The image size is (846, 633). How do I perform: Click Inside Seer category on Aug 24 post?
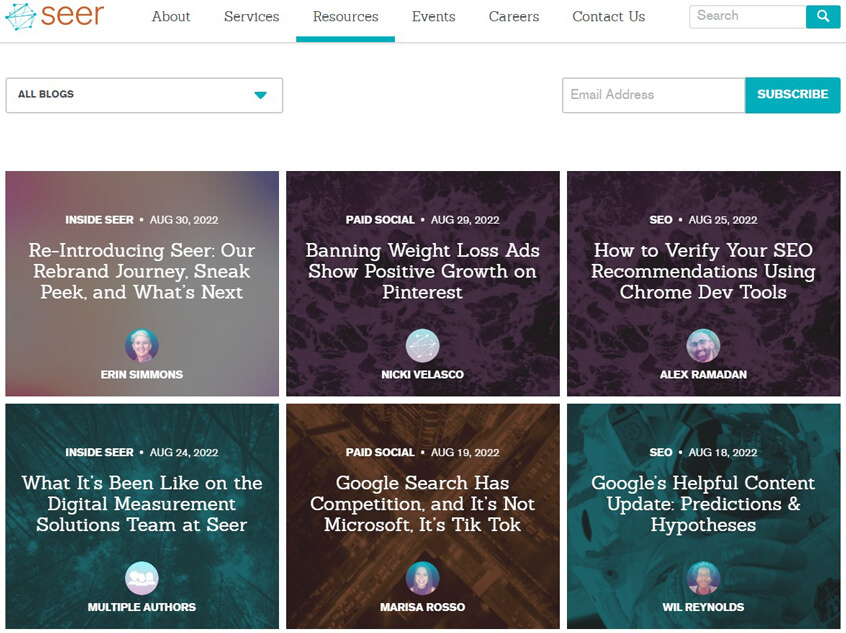[x=99, y=452]
